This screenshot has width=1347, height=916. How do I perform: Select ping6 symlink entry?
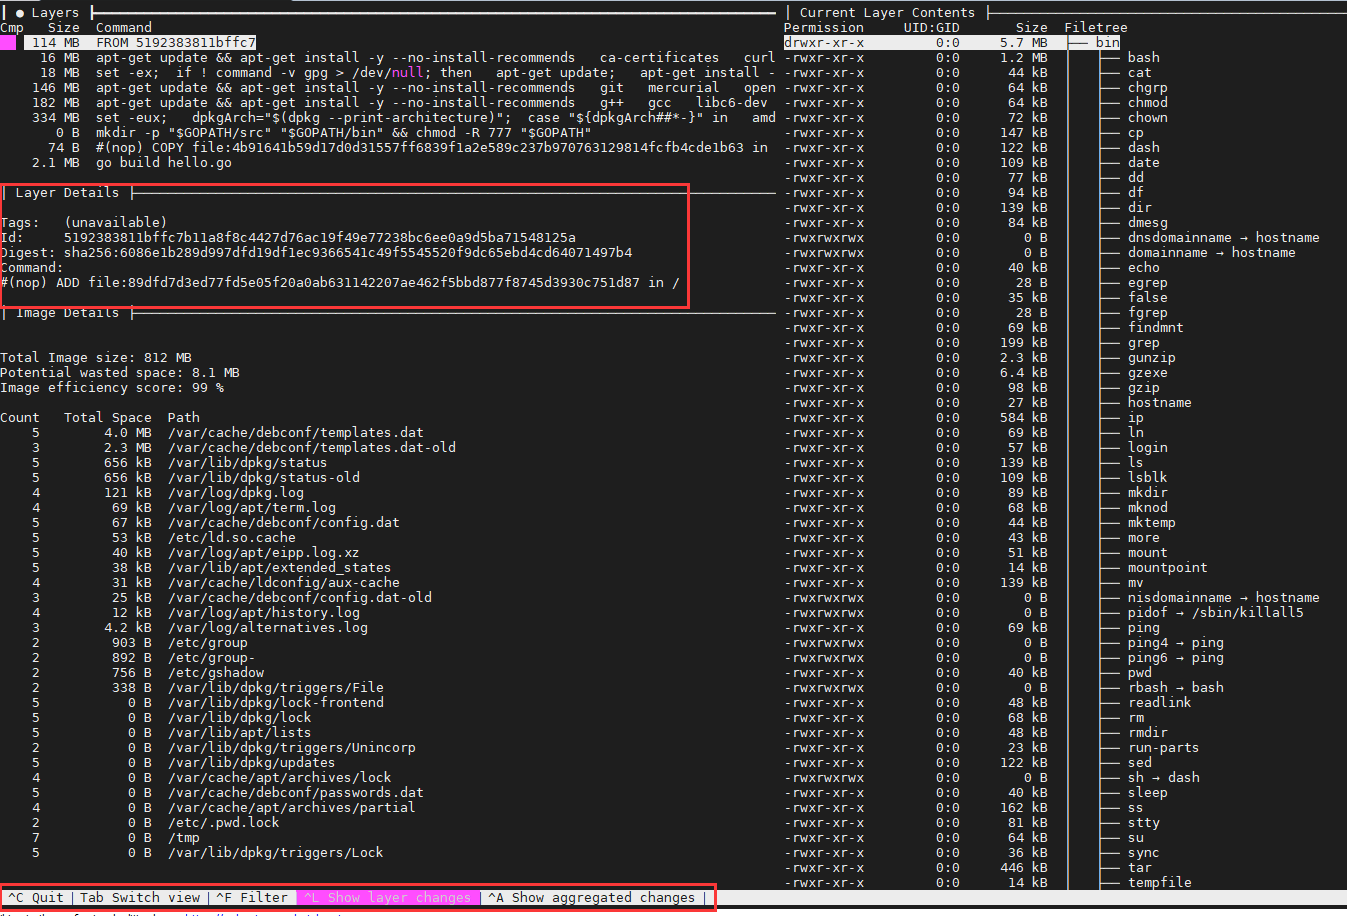[x=1176, y=658]
